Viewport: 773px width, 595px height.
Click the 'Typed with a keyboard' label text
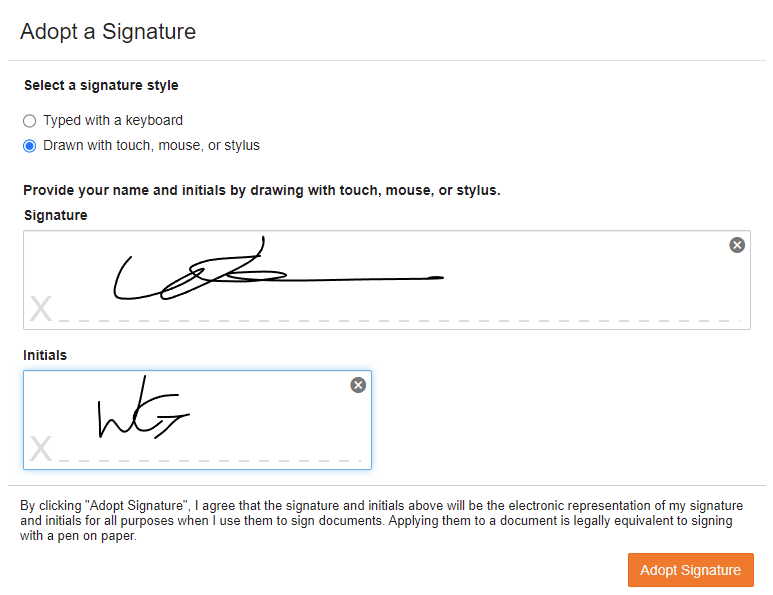(x=113, y=120)
